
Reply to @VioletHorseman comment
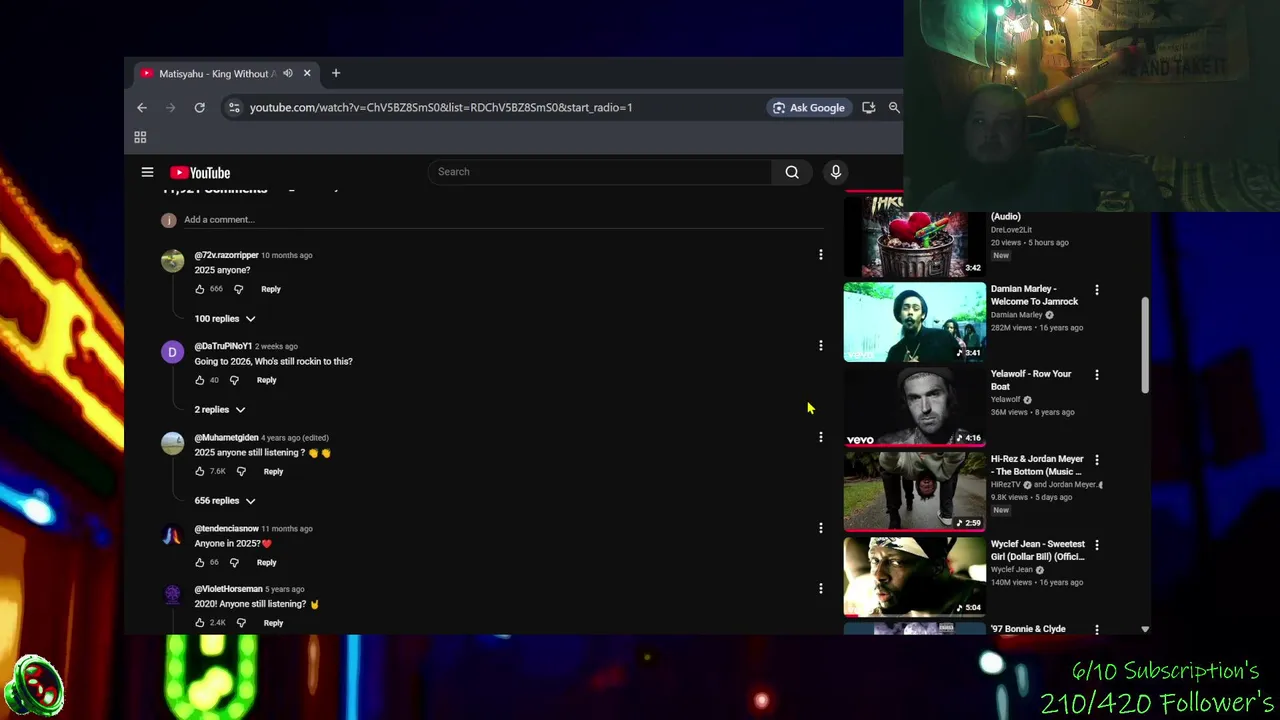point(273,623)
